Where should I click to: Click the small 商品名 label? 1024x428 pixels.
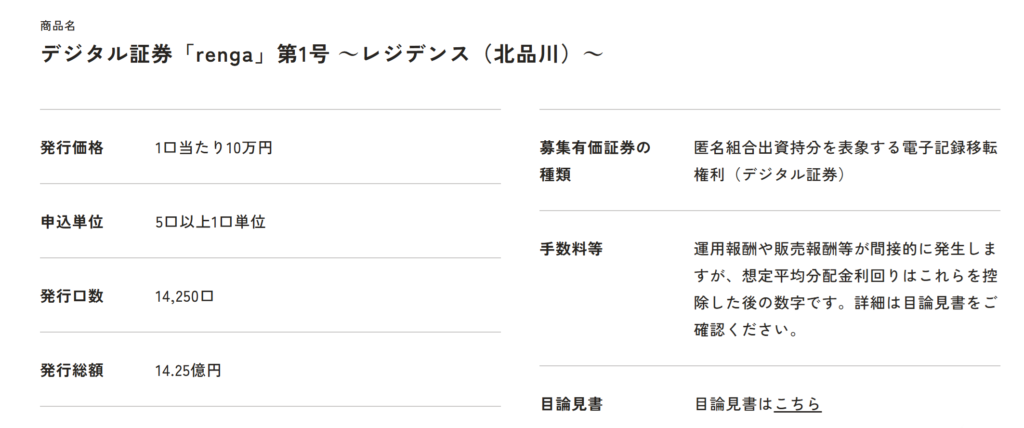click(56, 25)
